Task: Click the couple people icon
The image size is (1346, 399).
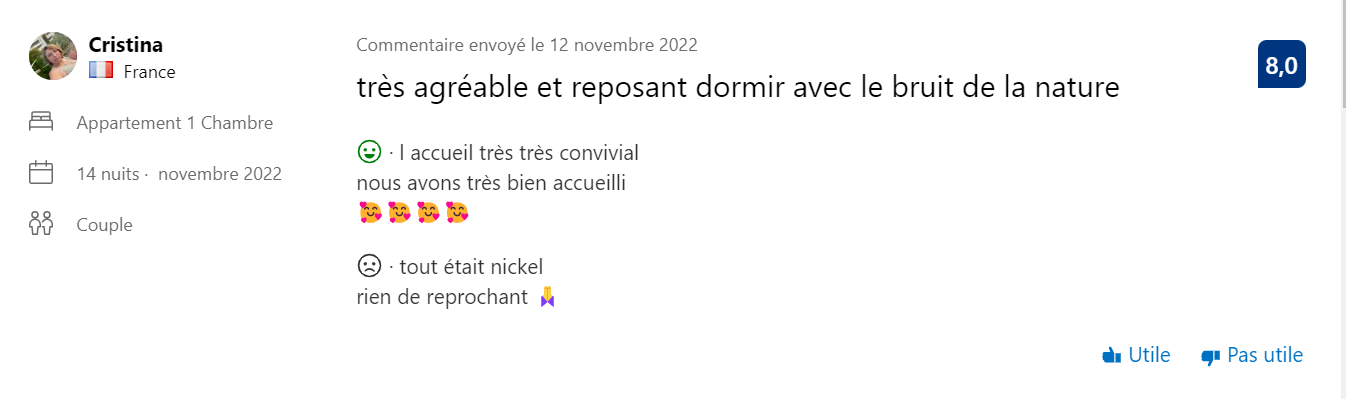Action: coord(41,224)
